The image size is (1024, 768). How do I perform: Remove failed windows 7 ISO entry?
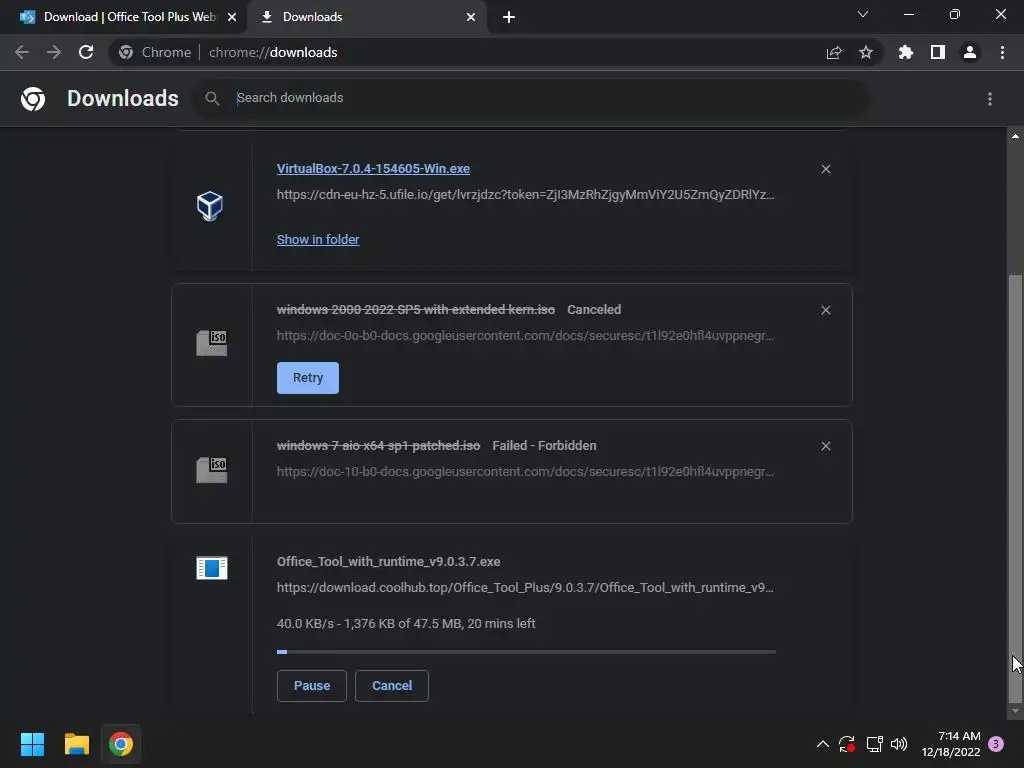825,446
